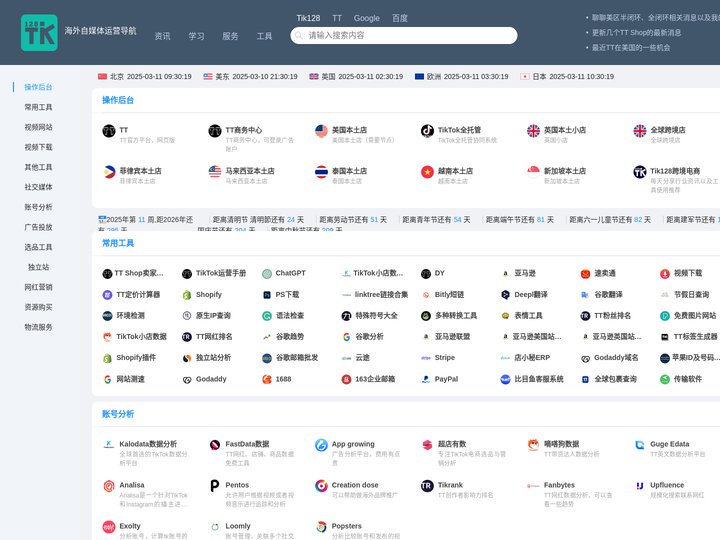Viewport: 720px width, 540px height.
Task: Open the 越南本土店 flag icon
Action: pos(428,172)
